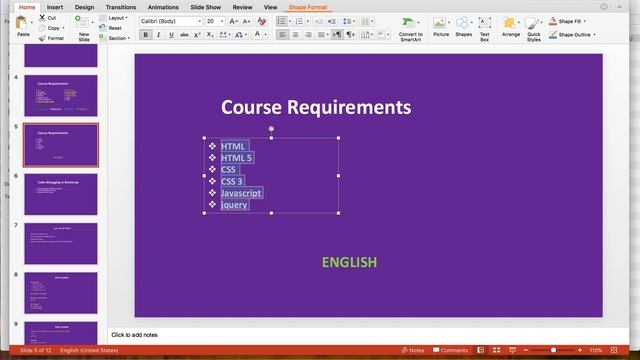The image size is (640, 360).
Task: Decrease the font size
Action: click(247, 21)
